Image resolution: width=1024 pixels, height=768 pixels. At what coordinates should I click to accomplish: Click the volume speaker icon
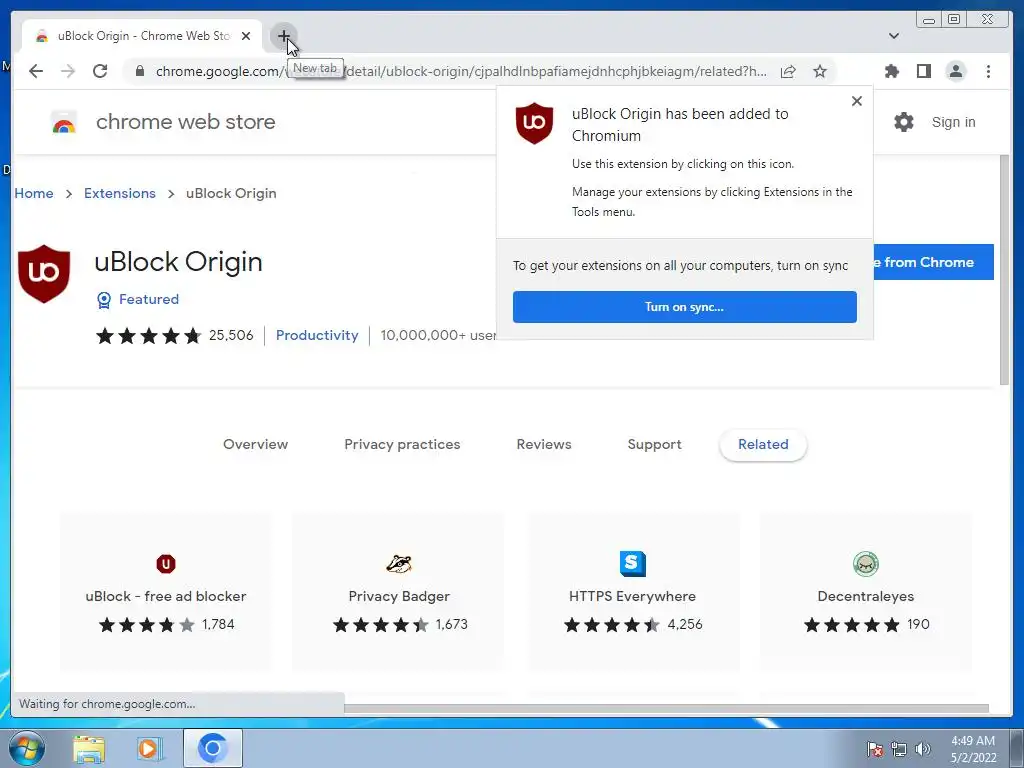[923, 748]
